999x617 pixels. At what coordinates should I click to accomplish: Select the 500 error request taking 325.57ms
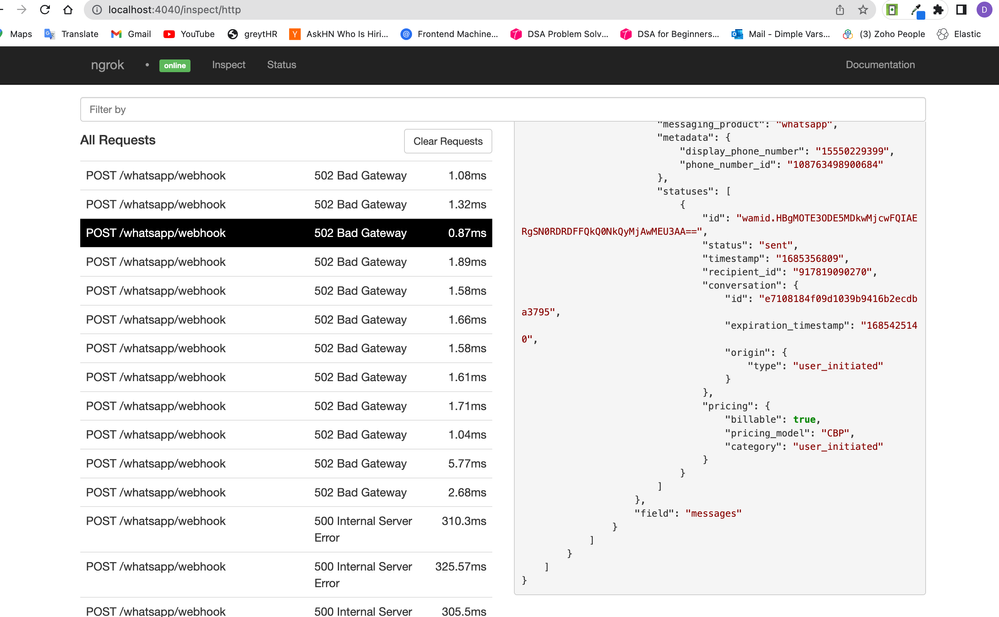(286, 575)
